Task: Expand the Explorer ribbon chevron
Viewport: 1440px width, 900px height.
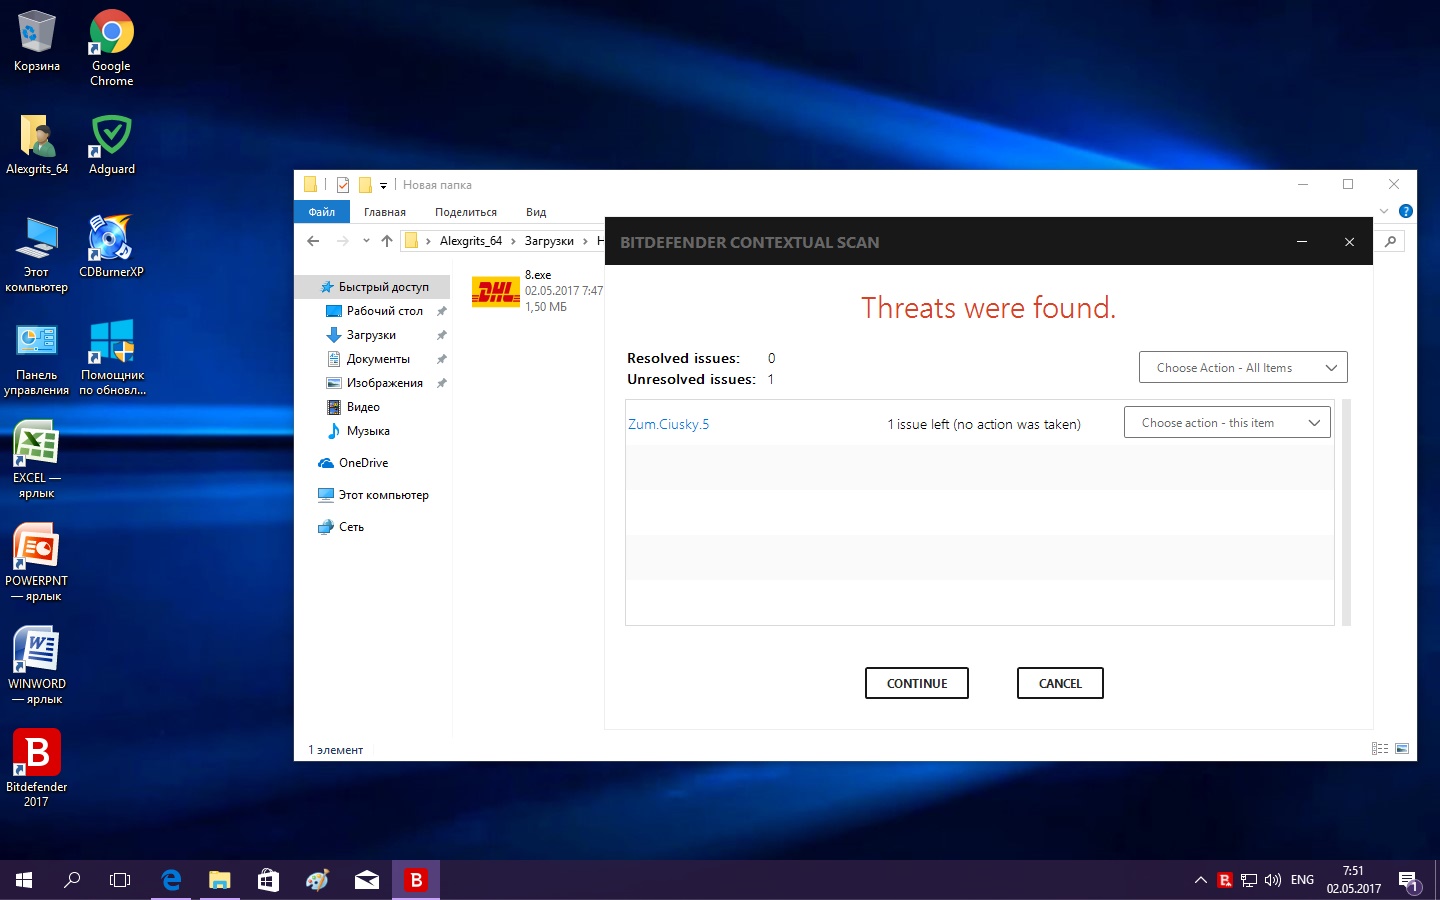Action: click(x=1384, y=211)
